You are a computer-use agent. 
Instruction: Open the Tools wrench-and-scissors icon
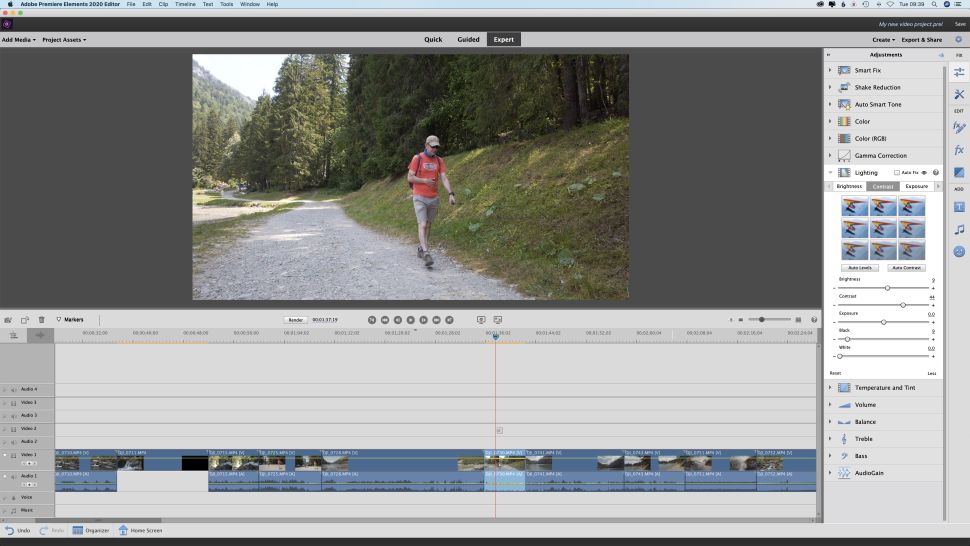point(959,95)
